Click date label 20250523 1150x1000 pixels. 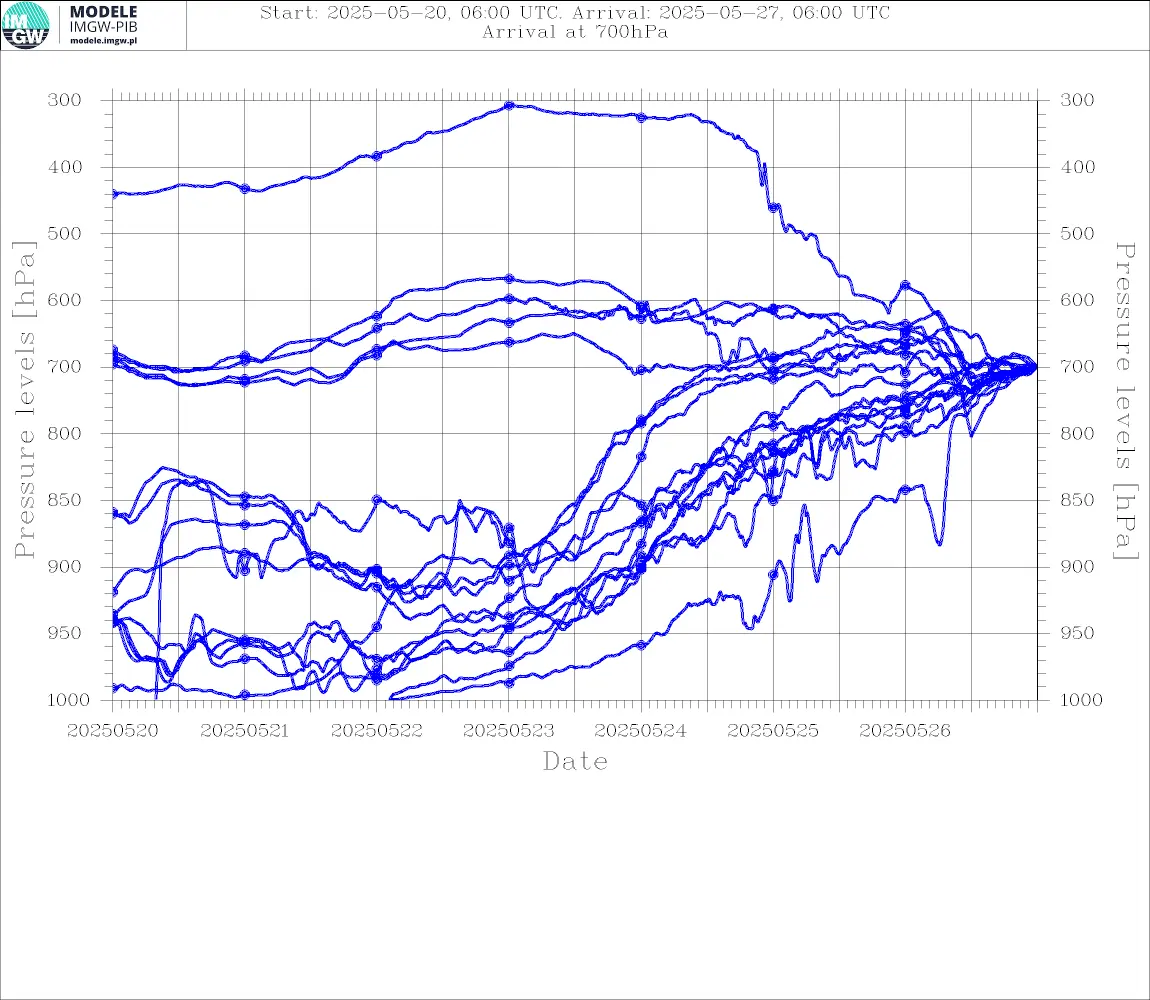tap(509, 731)
